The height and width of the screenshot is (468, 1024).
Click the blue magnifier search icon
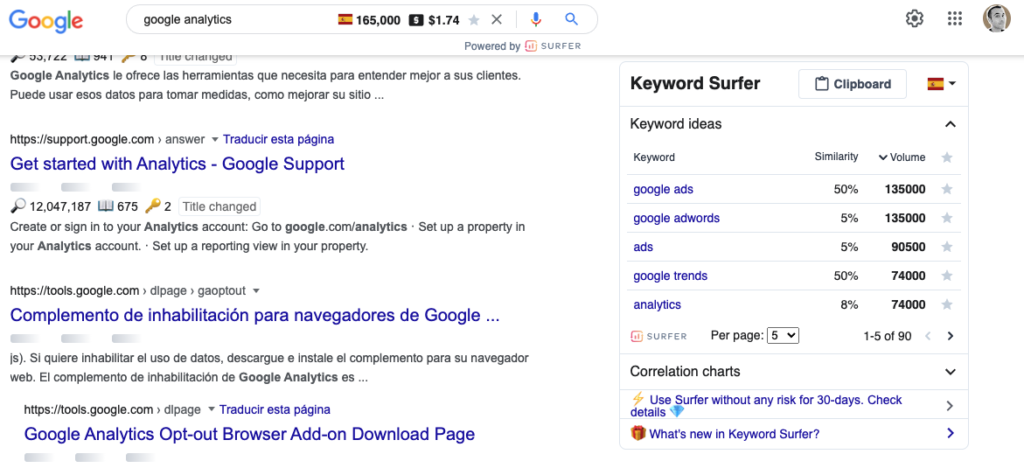[x=571, y=20]
